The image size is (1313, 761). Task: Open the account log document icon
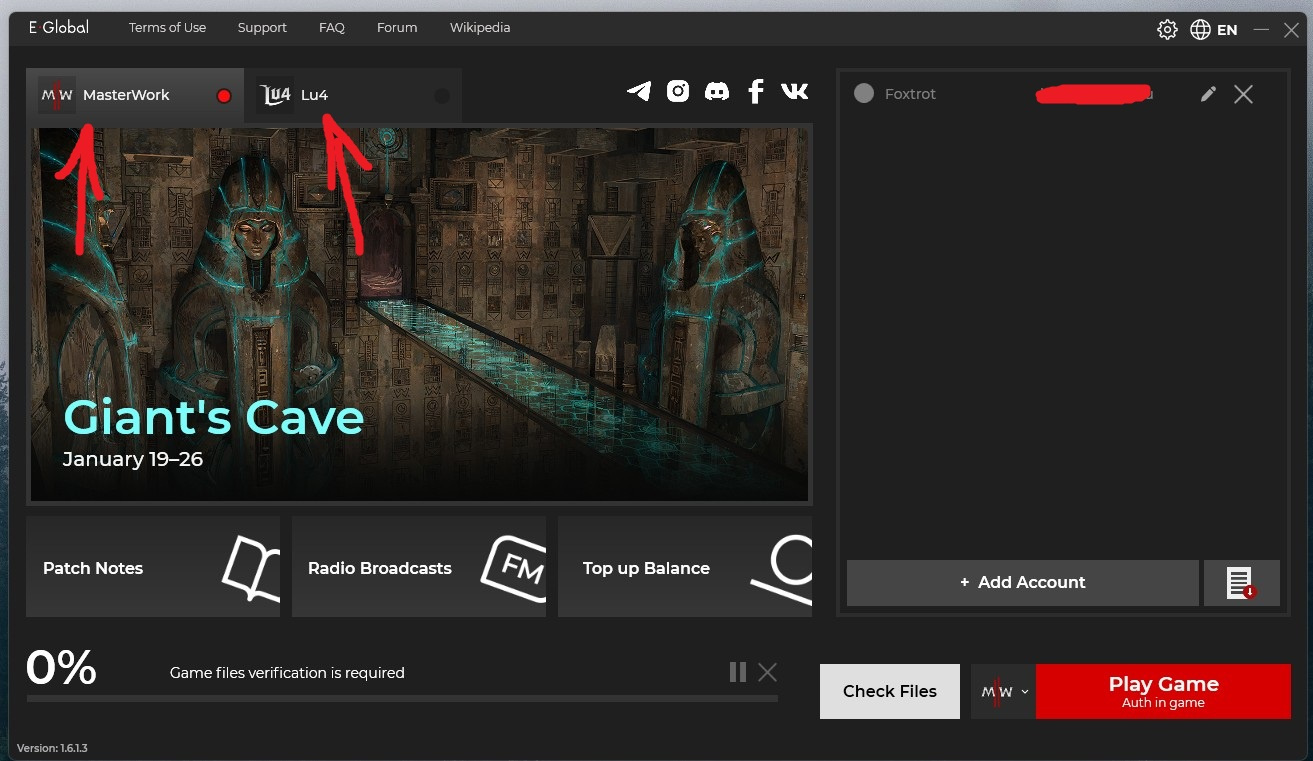1241,582
